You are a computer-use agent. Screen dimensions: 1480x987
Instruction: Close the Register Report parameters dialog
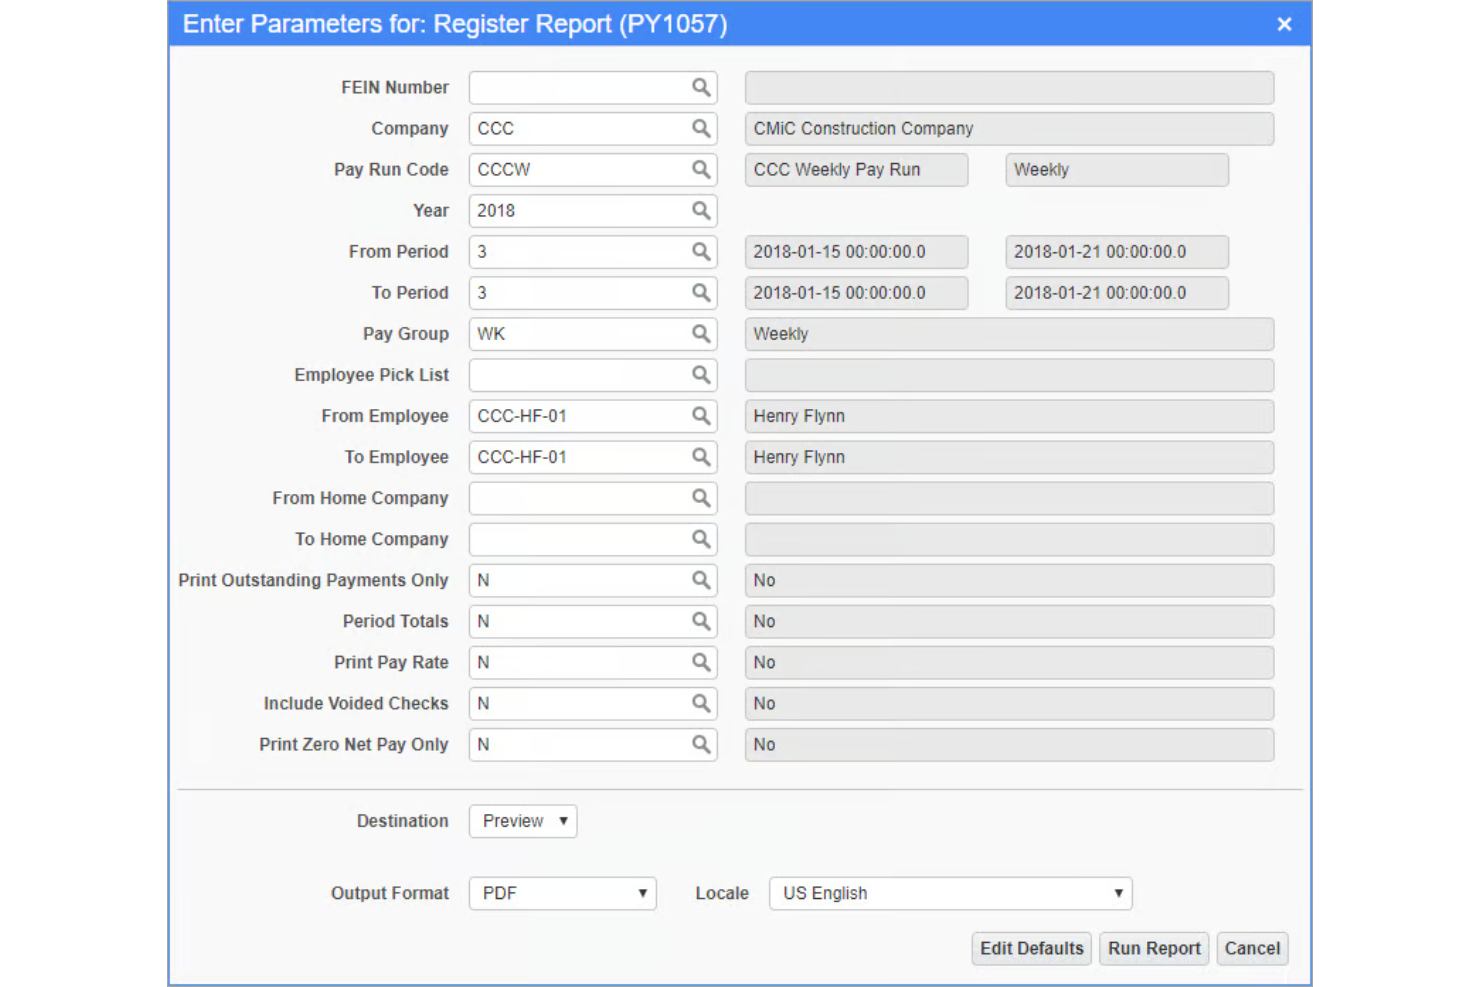pyautogui.click(x=1285, y=24)
